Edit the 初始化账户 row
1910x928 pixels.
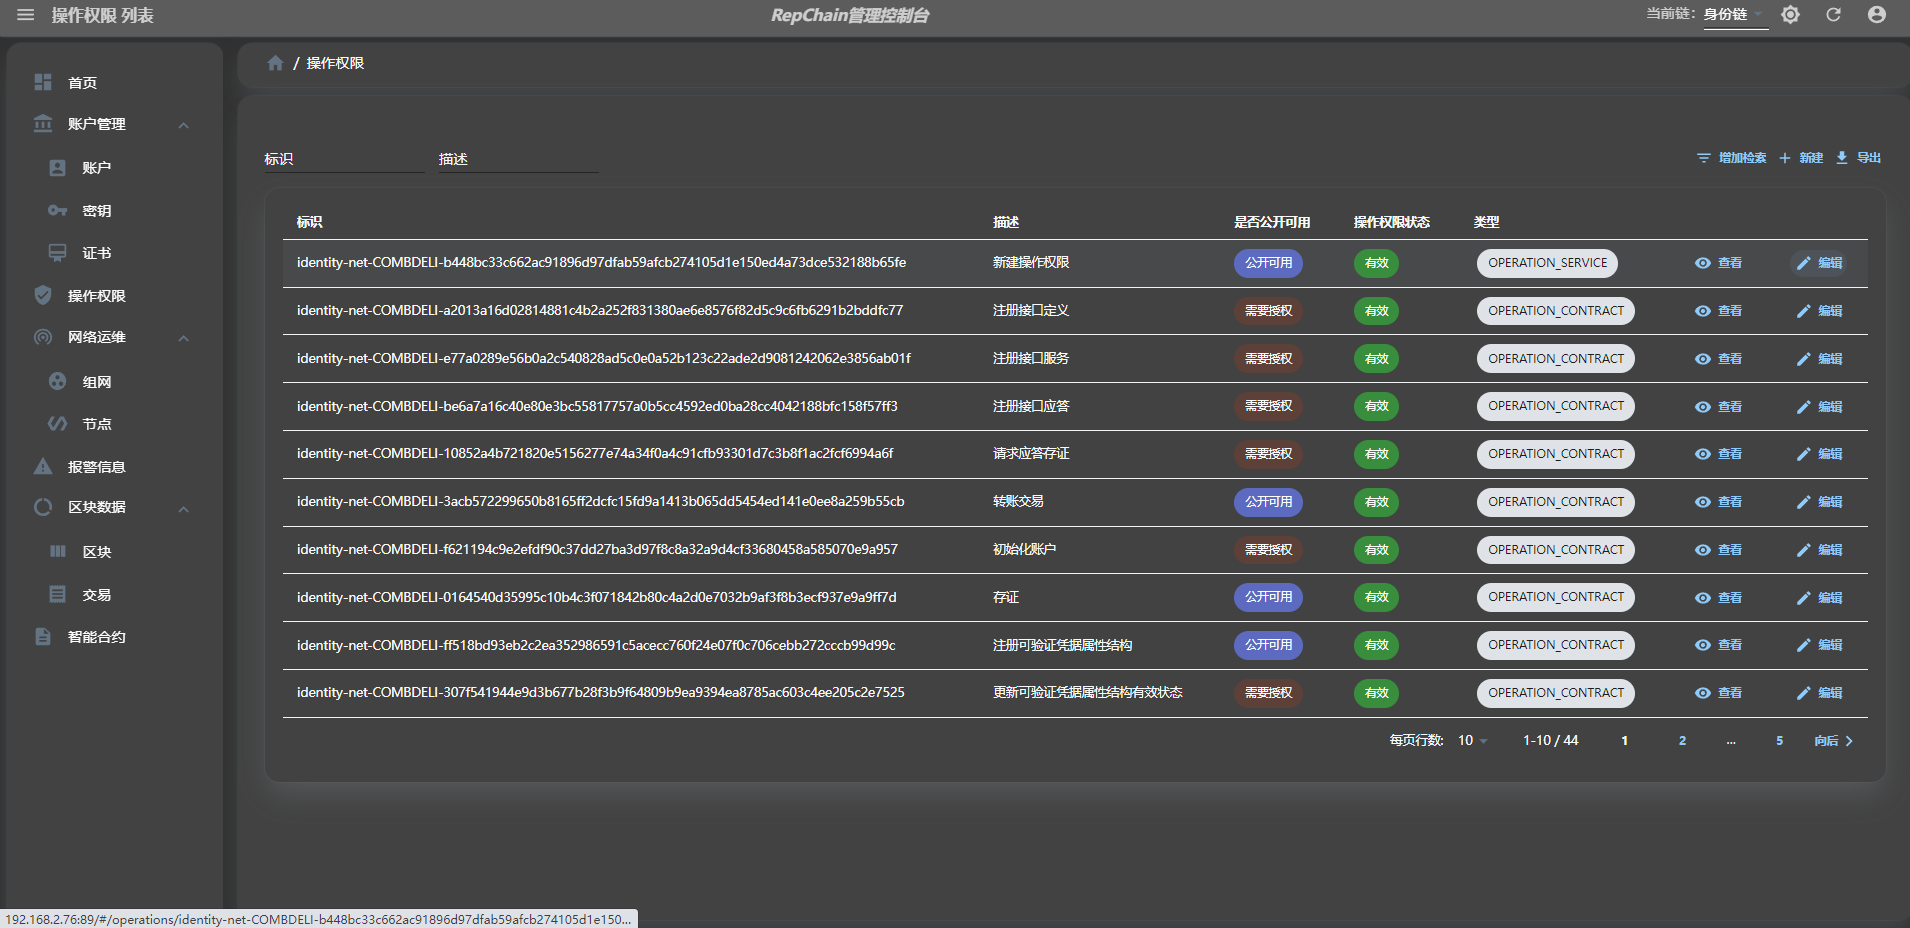click(1819, 550)
